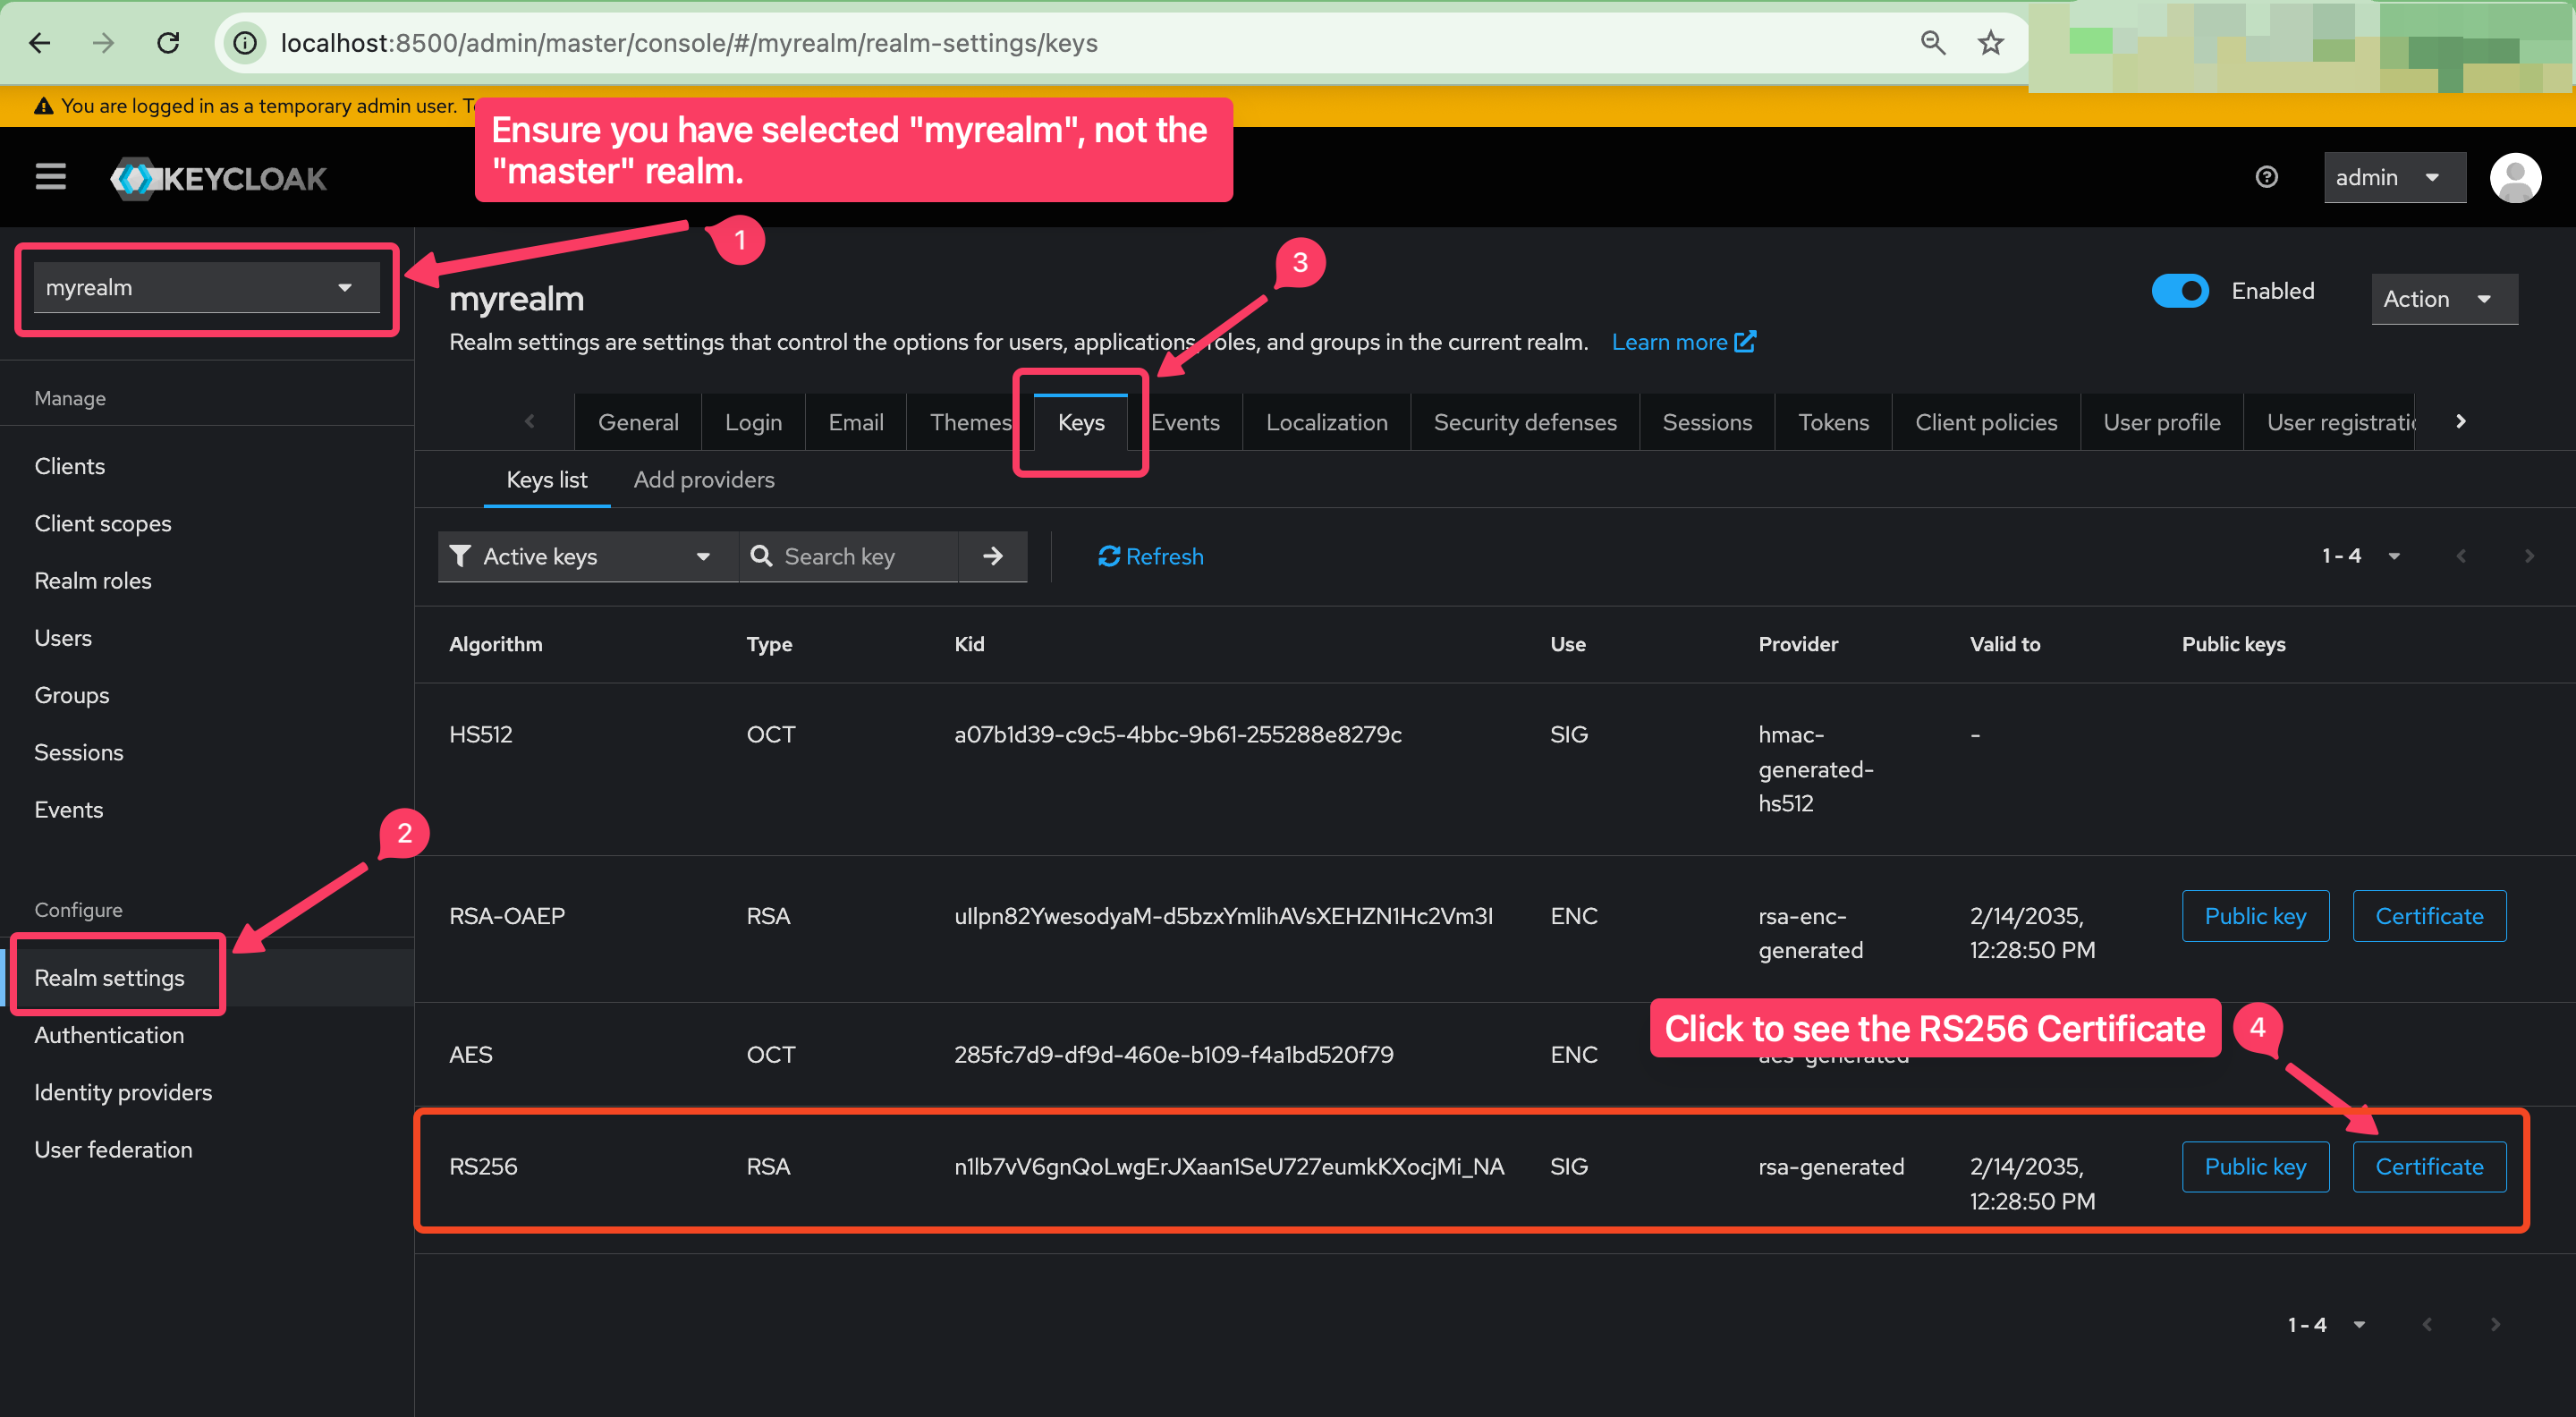Viewport: 2576px width, 1417px height.
Task: Open User federation in the sidebar
Action: [113, 1149]
